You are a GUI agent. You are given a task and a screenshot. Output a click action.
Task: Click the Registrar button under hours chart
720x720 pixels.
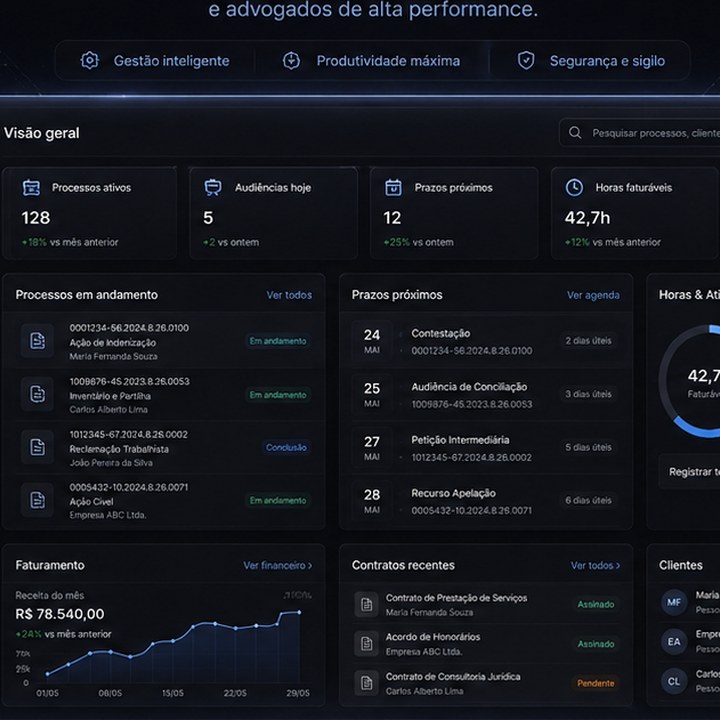pyautogui.click(x=689, y=472)
